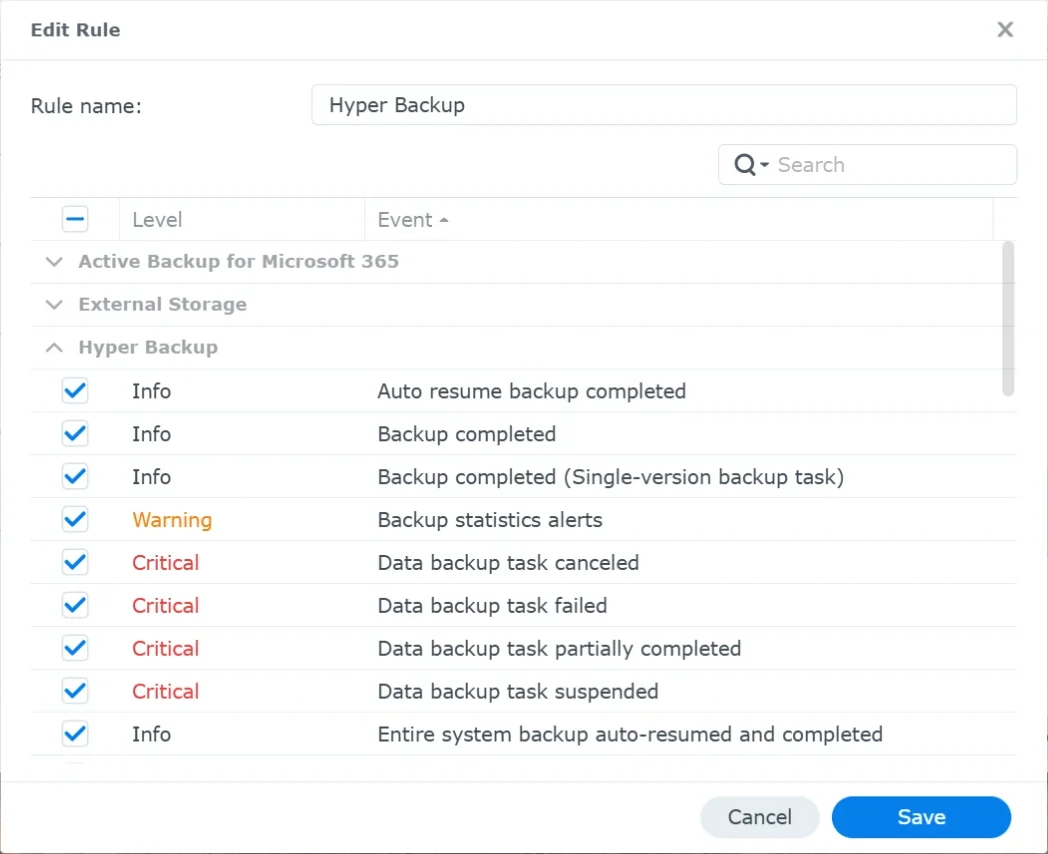Uncheck Backup statistics alerts checkbox
This screenshot has width=1048, height=854.
75,519
